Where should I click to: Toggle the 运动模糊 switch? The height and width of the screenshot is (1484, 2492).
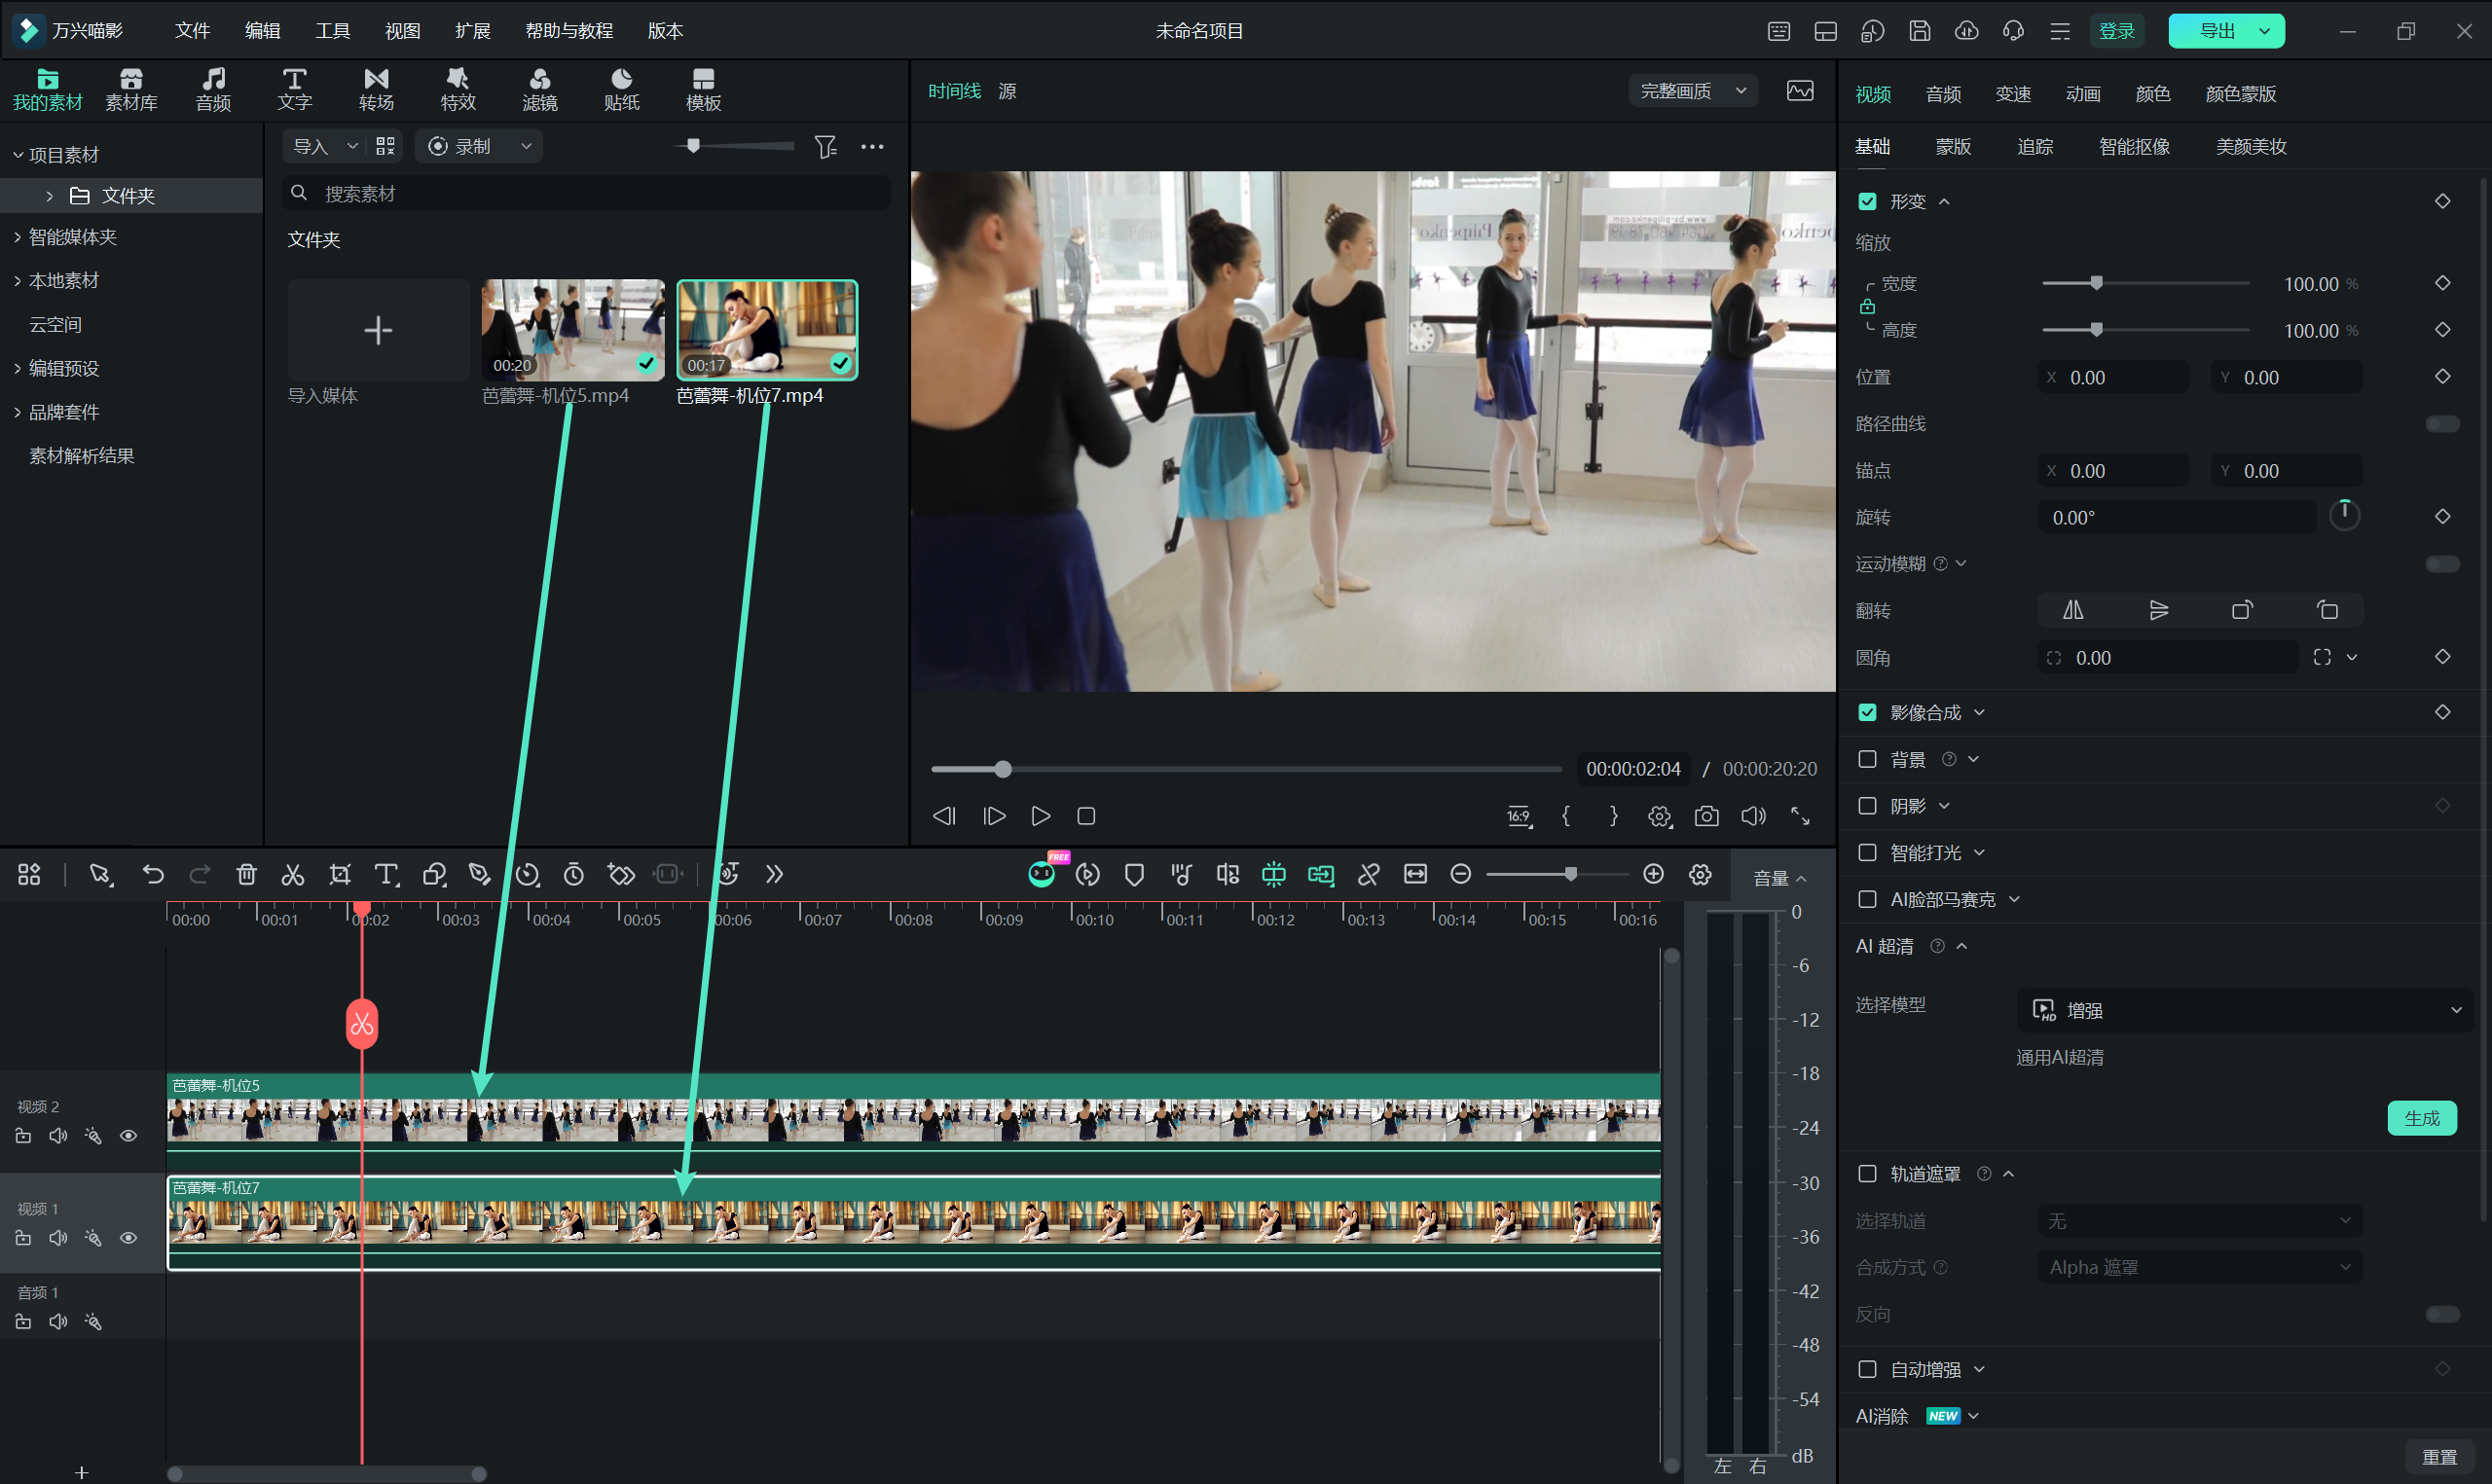(2443, 564)
